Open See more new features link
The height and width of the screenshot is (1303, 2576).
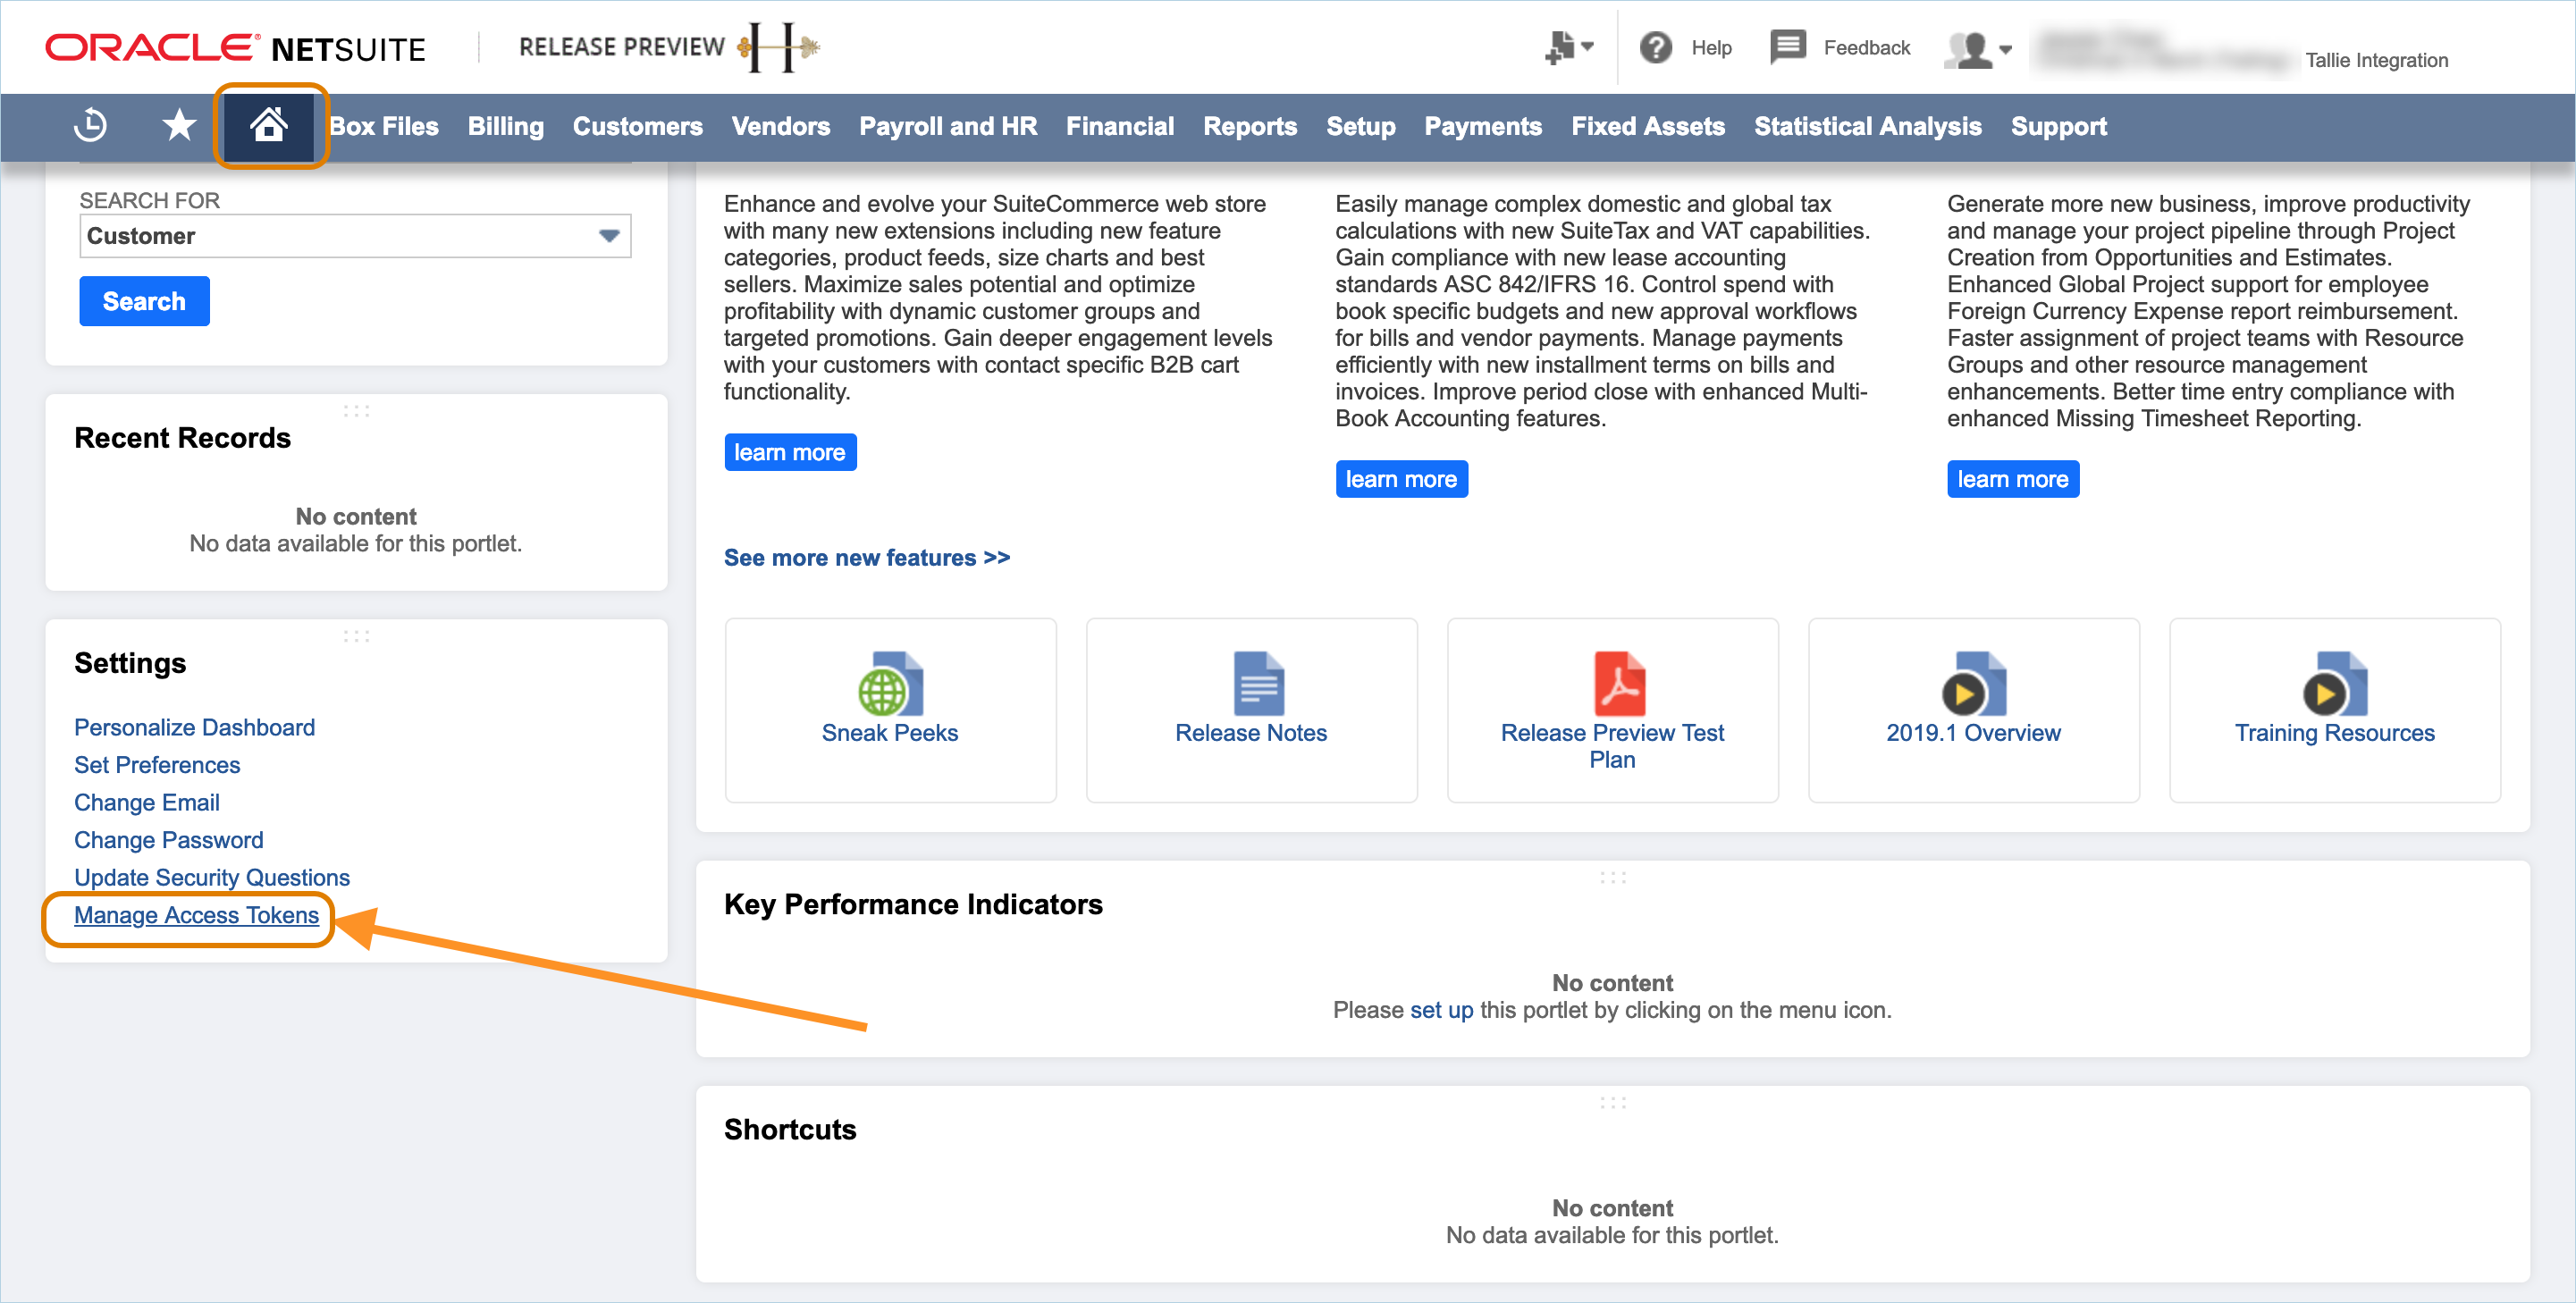867,557
